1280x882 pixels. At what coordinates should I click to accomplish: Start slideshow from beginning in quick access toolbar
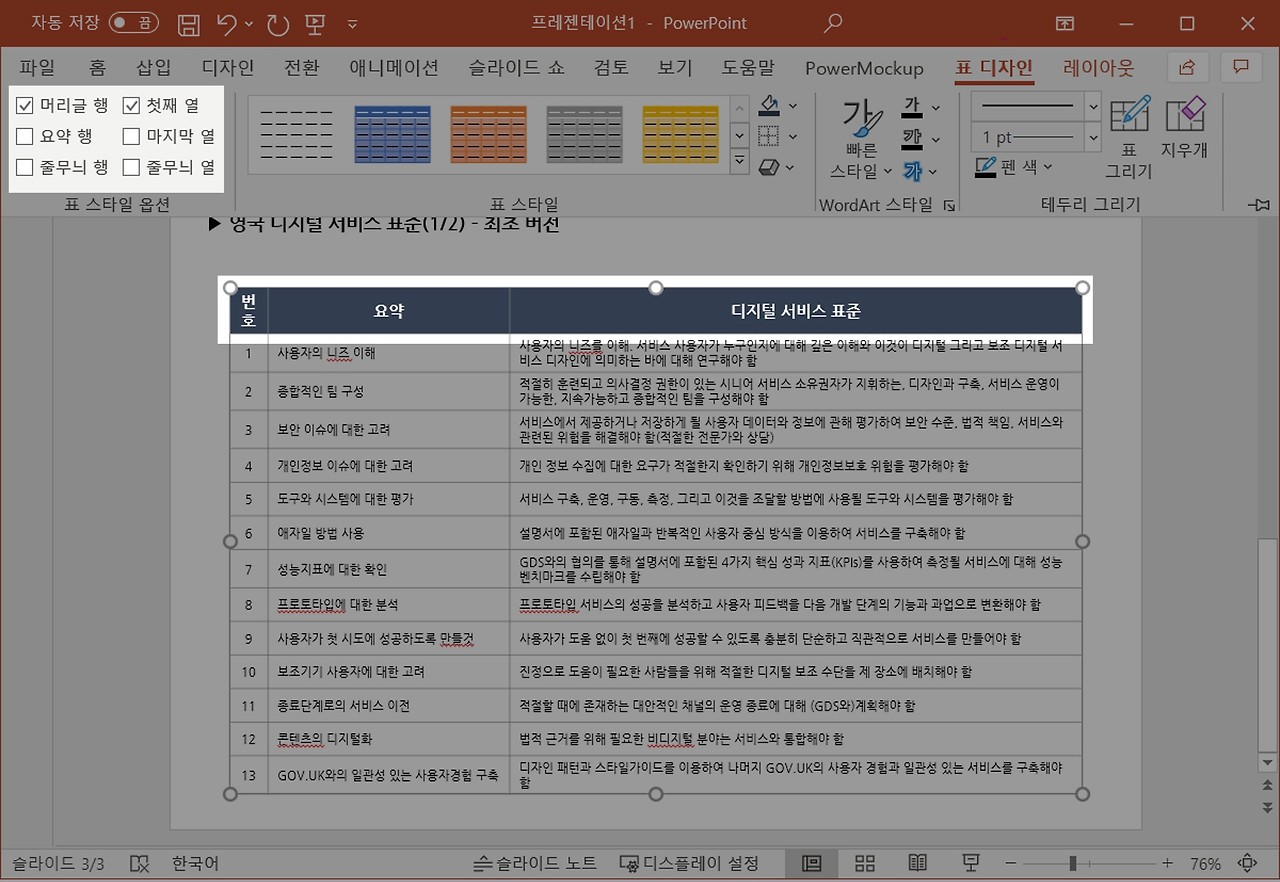(x=314, y=23)
